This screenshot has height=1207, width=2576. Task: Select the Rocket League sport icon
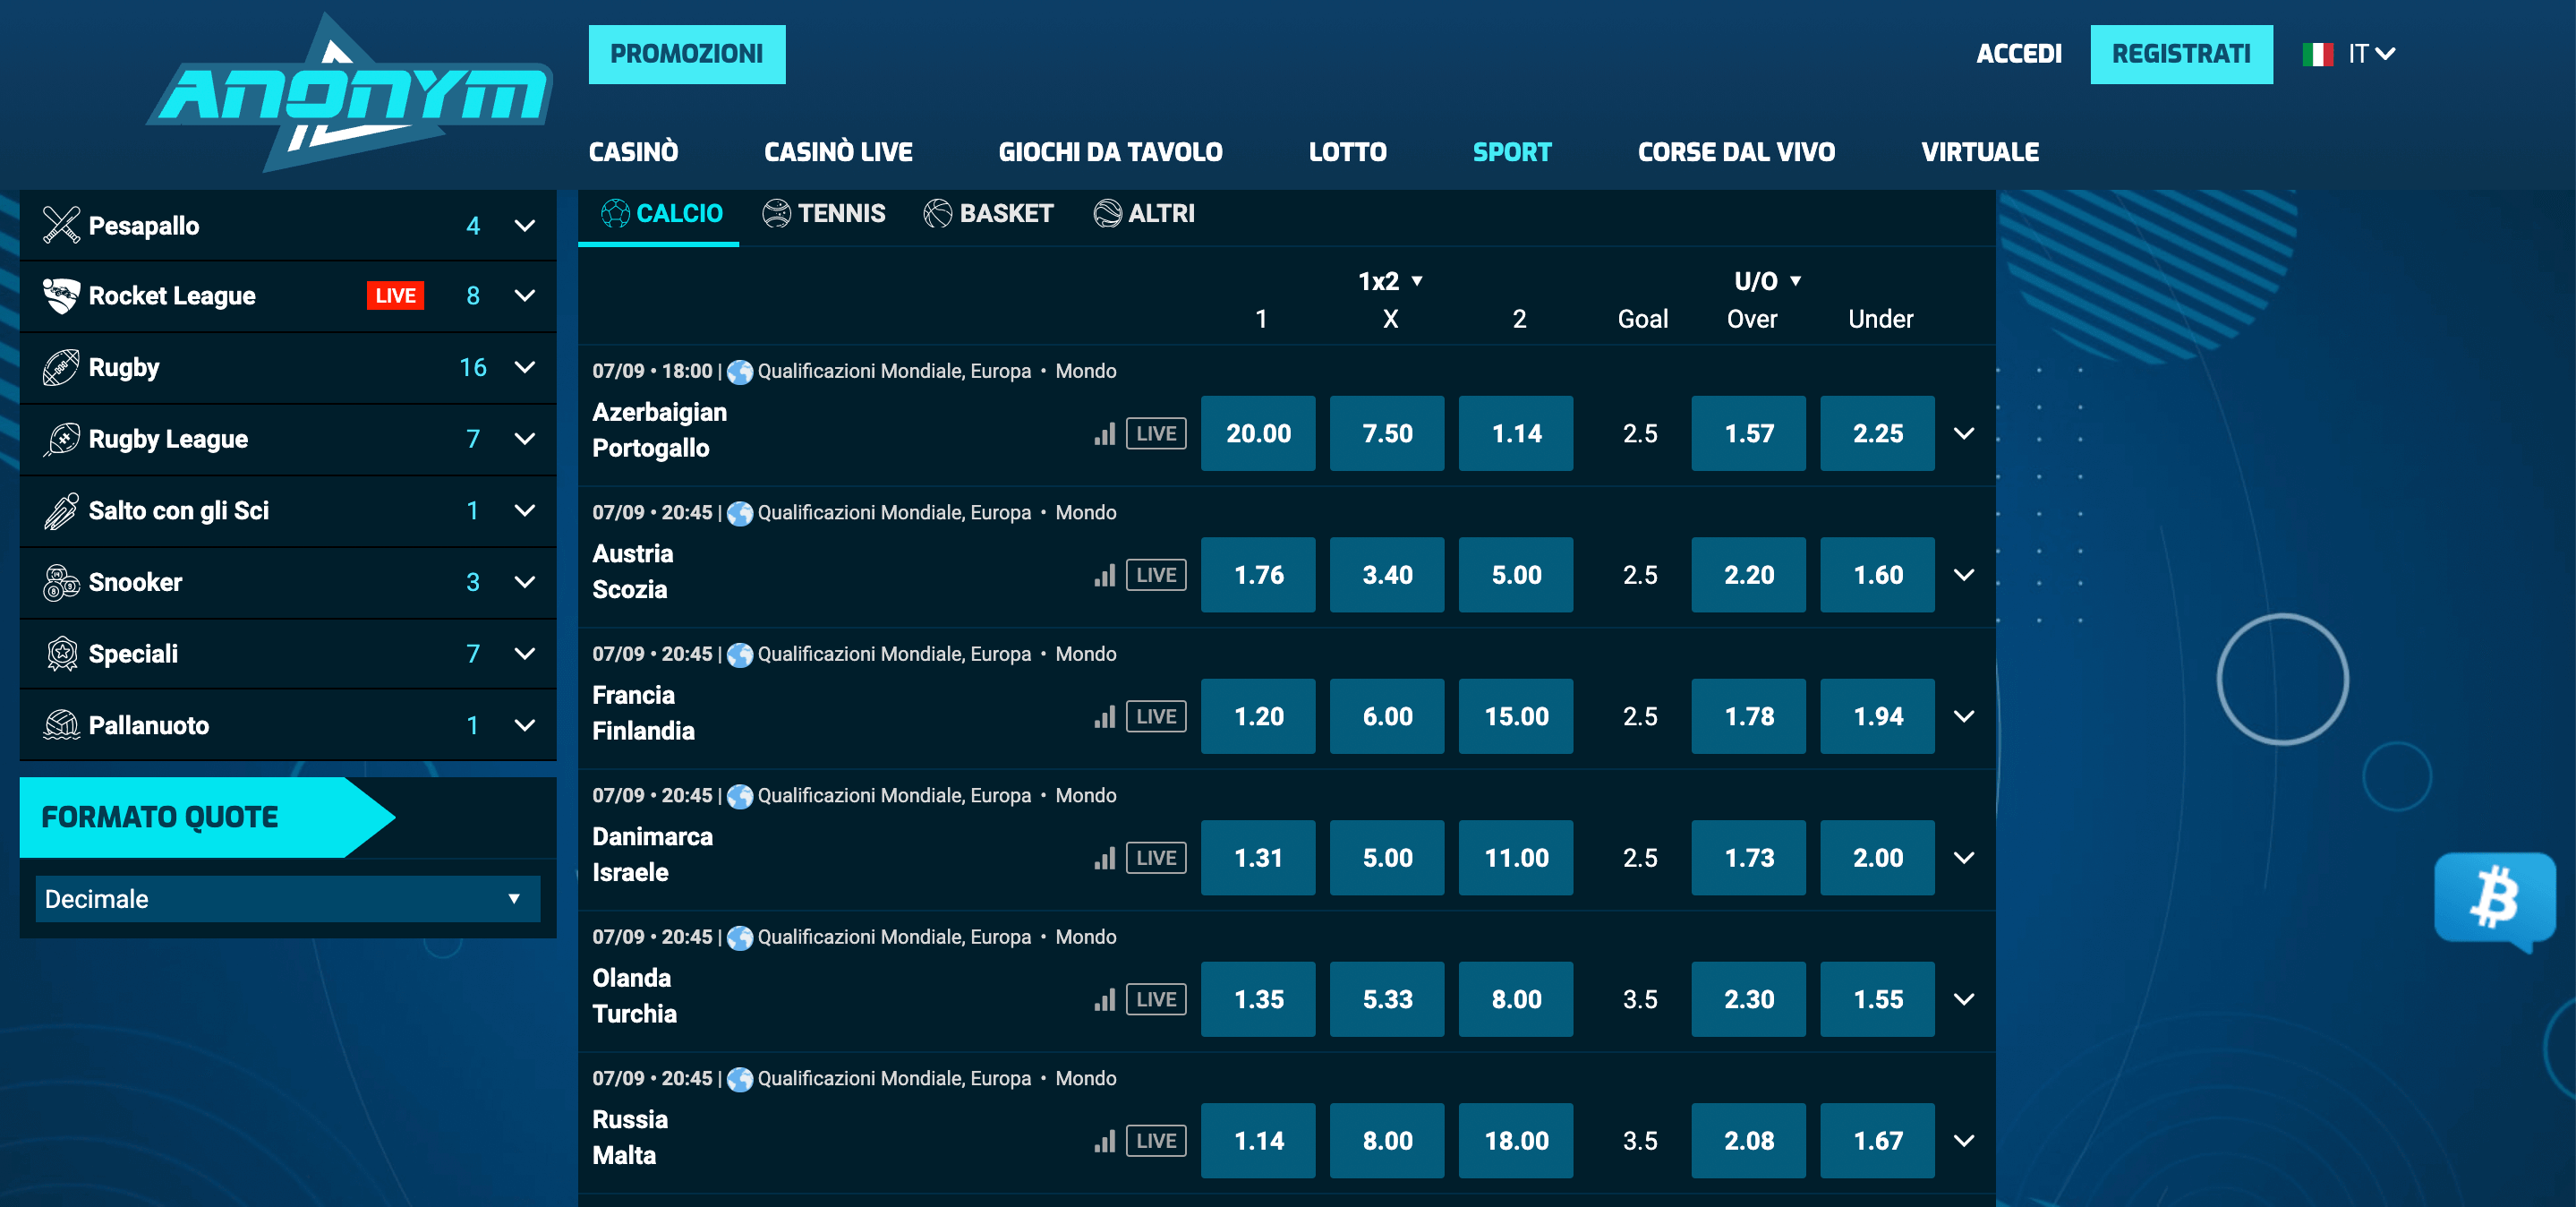(62, 295)
